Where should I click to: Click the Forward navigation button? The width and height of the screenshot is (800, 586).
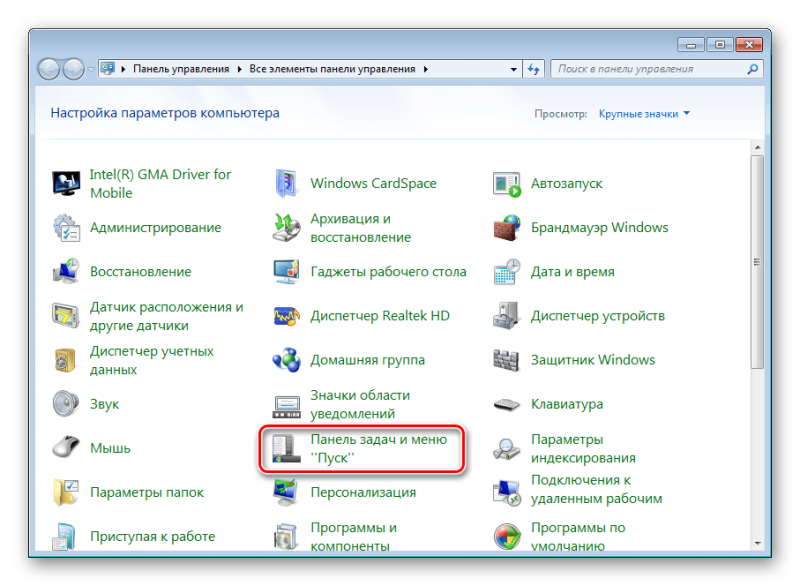[x=73, y=69]
